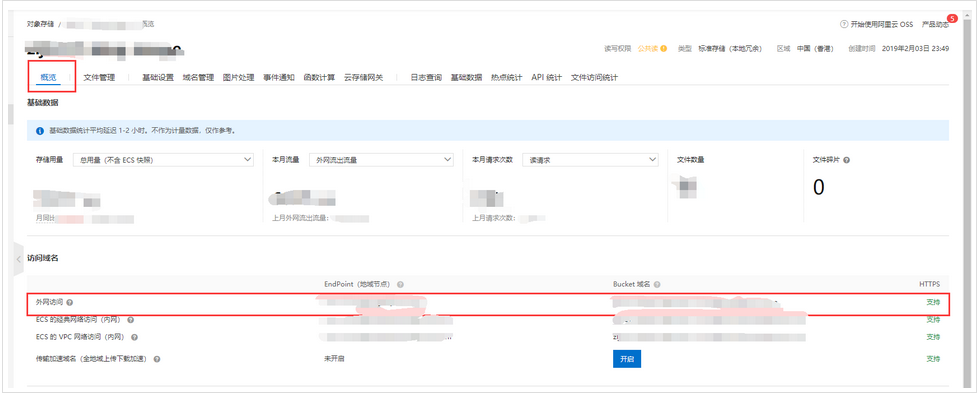The image size is (977, 394).
Task: Open the 热点统计 tab
Action: point(507,78)
